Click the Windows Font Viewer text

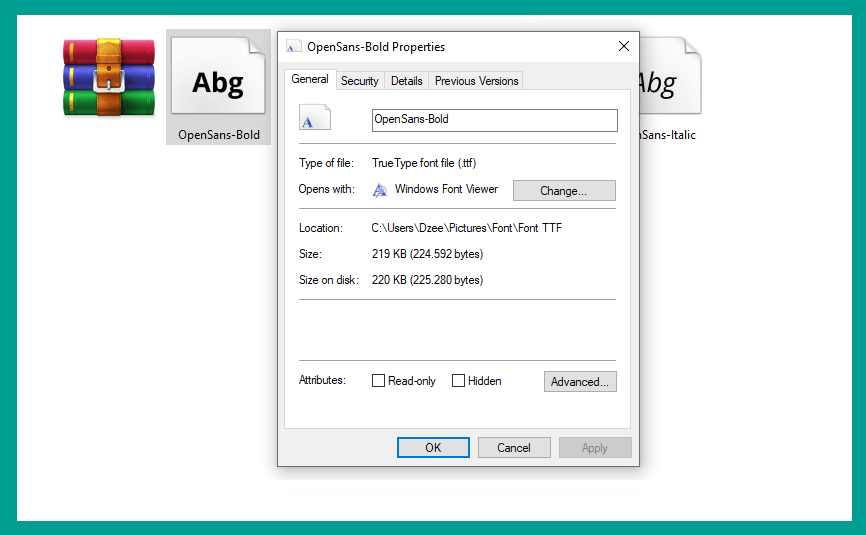446,189
